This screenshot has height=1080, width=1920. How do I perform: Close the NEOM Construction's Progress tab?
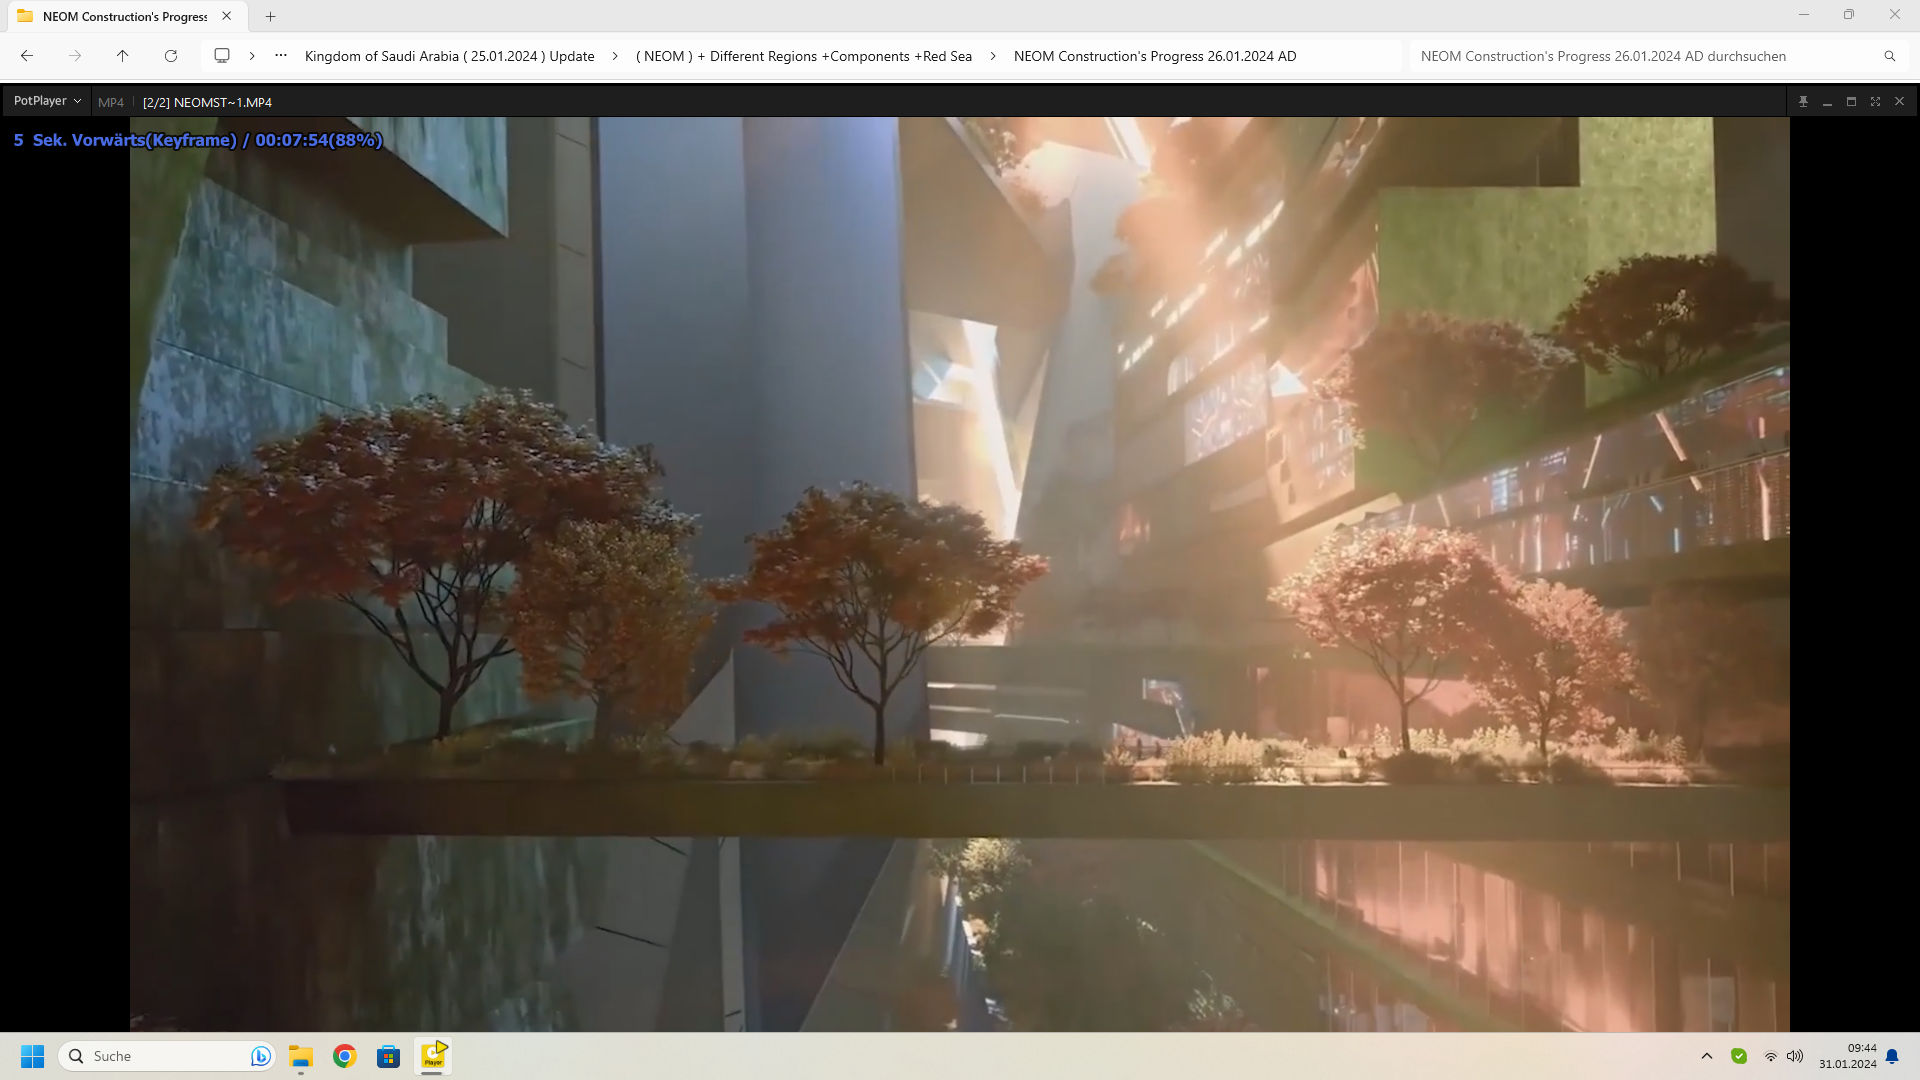[x=227, y=16]
